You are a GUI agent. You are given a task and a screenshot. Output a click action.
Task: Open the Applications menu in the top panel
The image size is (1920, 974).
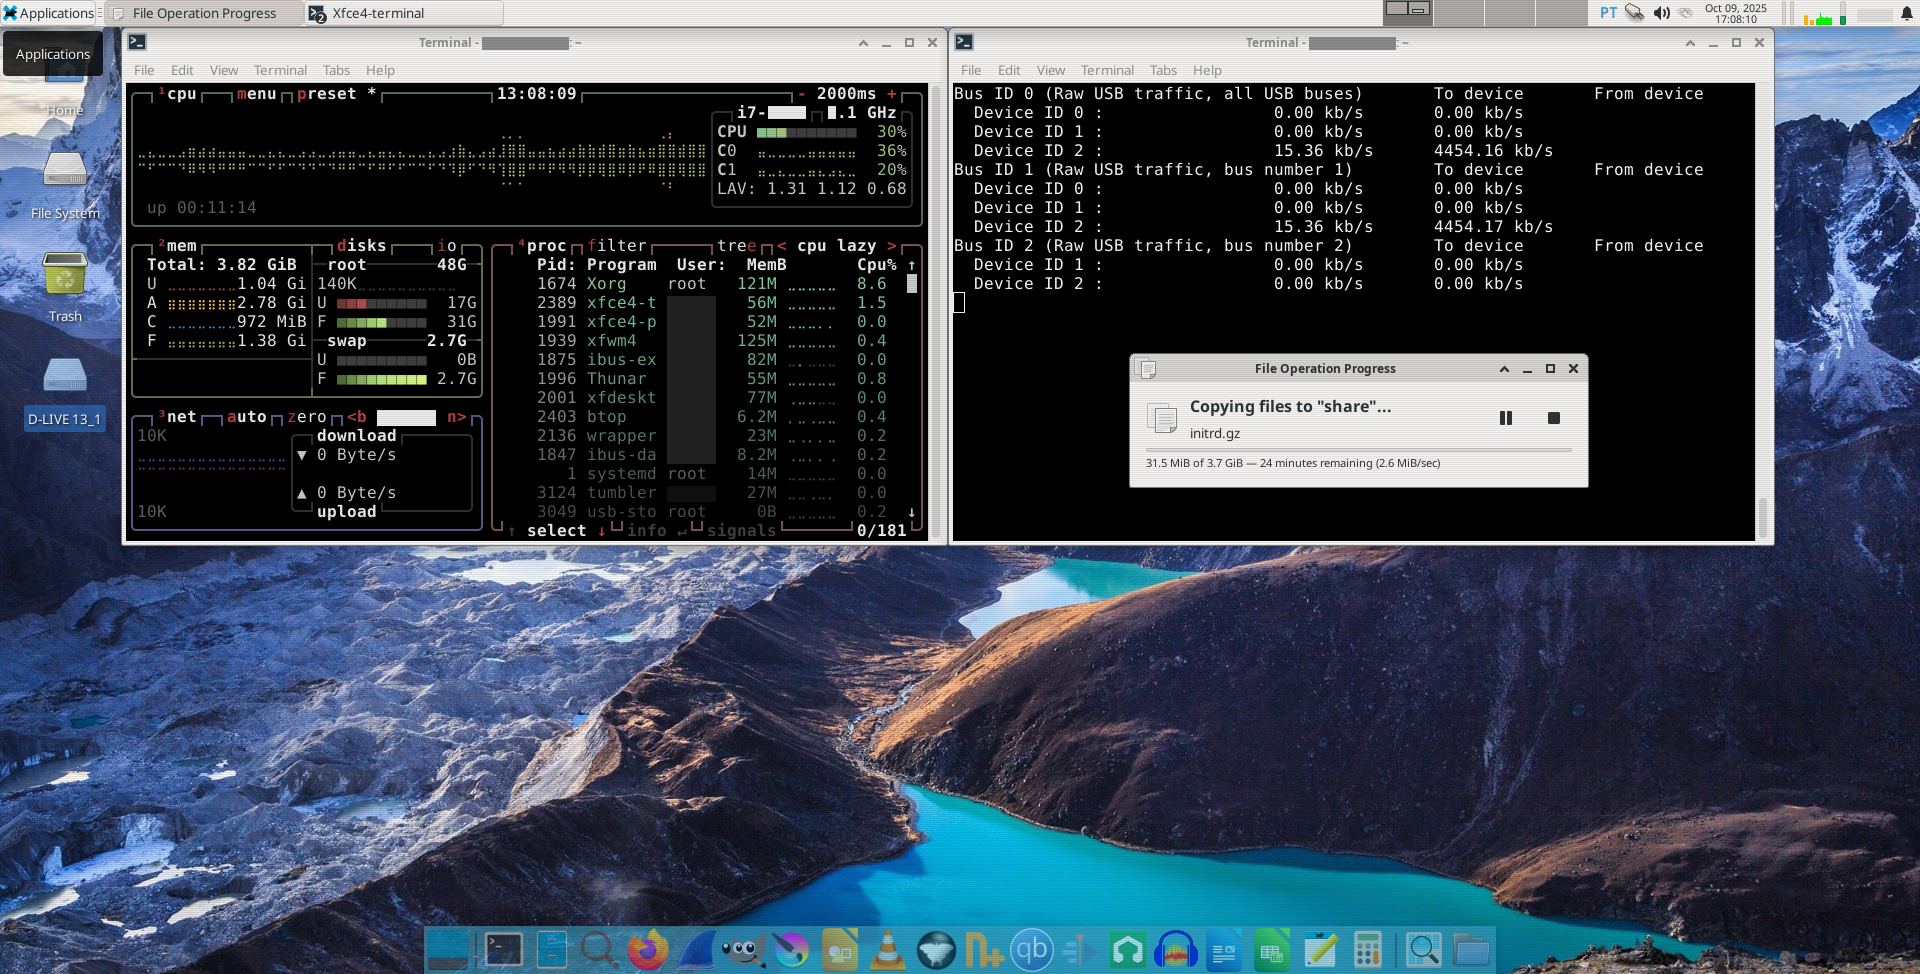point(48,13)
